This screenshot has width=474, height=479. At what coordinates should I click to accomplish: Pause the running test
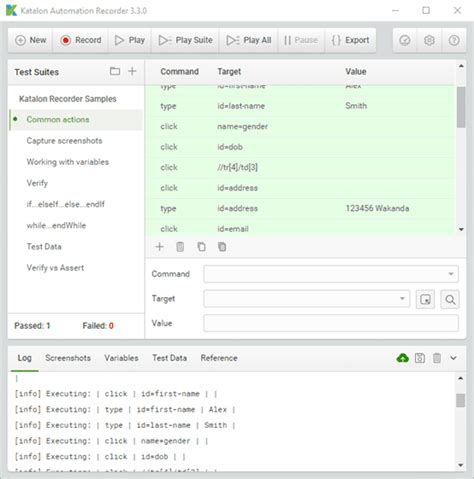[x=301, y=40]
